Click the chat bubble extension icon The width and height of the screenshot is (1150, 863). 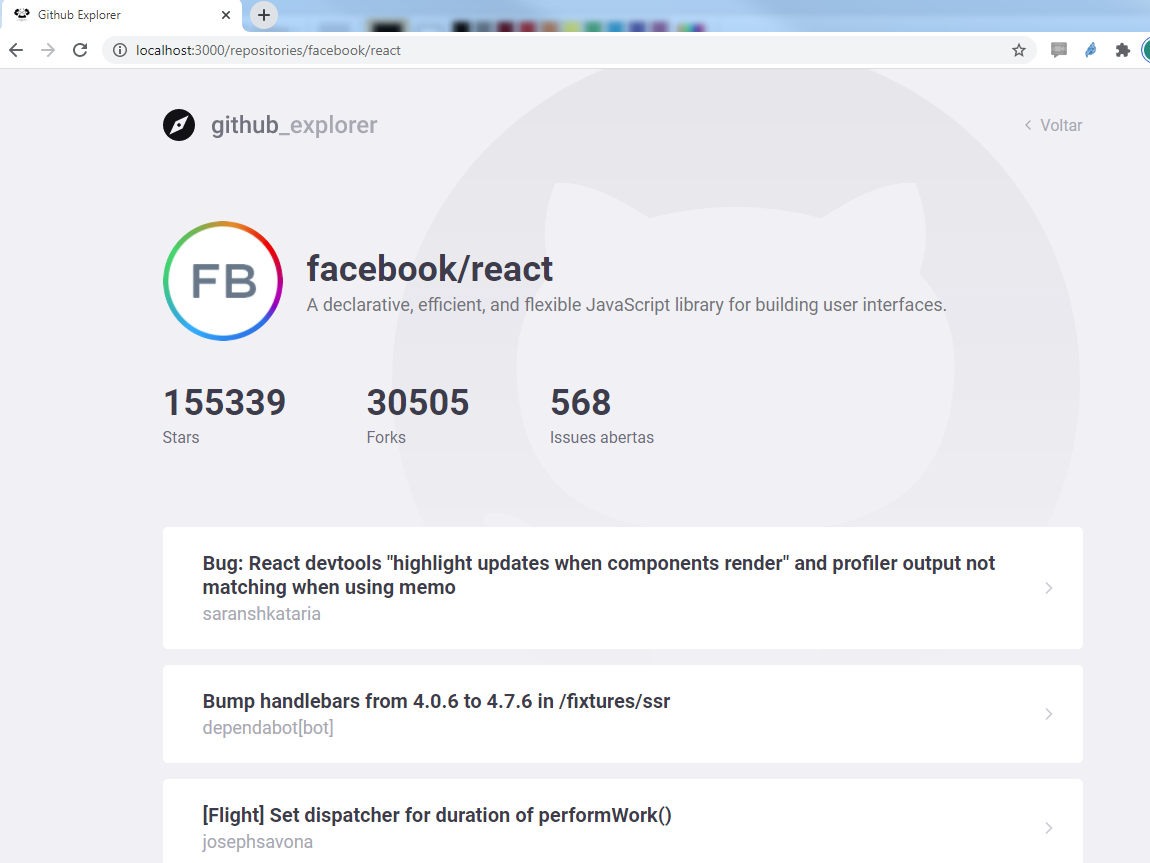1058,50
